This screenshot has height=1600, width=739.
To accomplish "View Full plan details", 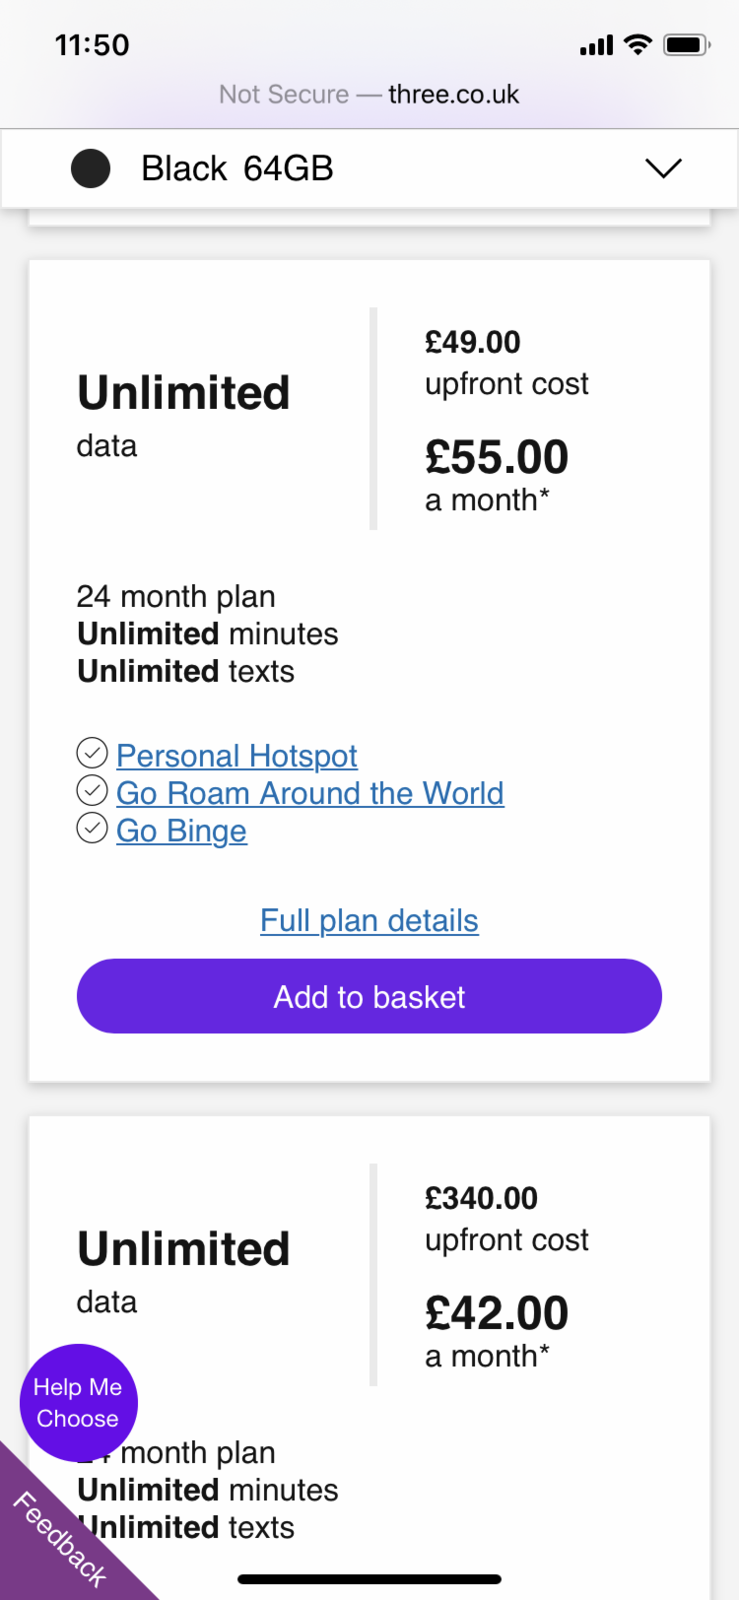I will point(369,920).
